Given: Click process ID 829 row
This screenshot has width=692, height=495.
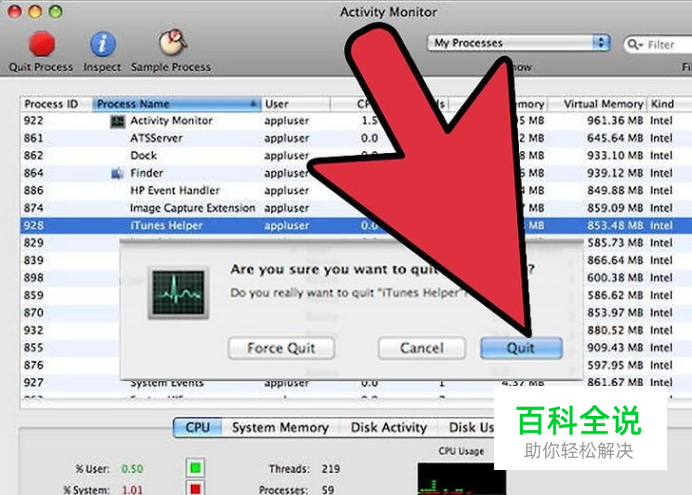Looking at the screenshot, I should (x=34, y=243).
